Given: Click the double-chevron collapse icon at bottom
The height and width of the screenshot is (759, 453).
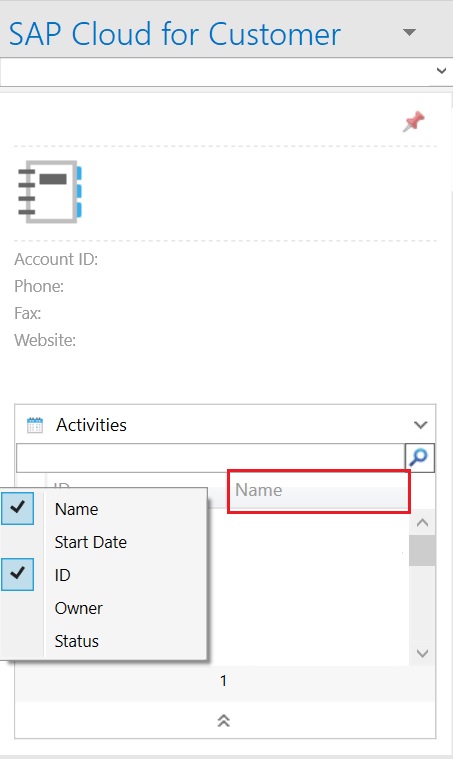Looking at the screenshot, I should click(223, 721).
